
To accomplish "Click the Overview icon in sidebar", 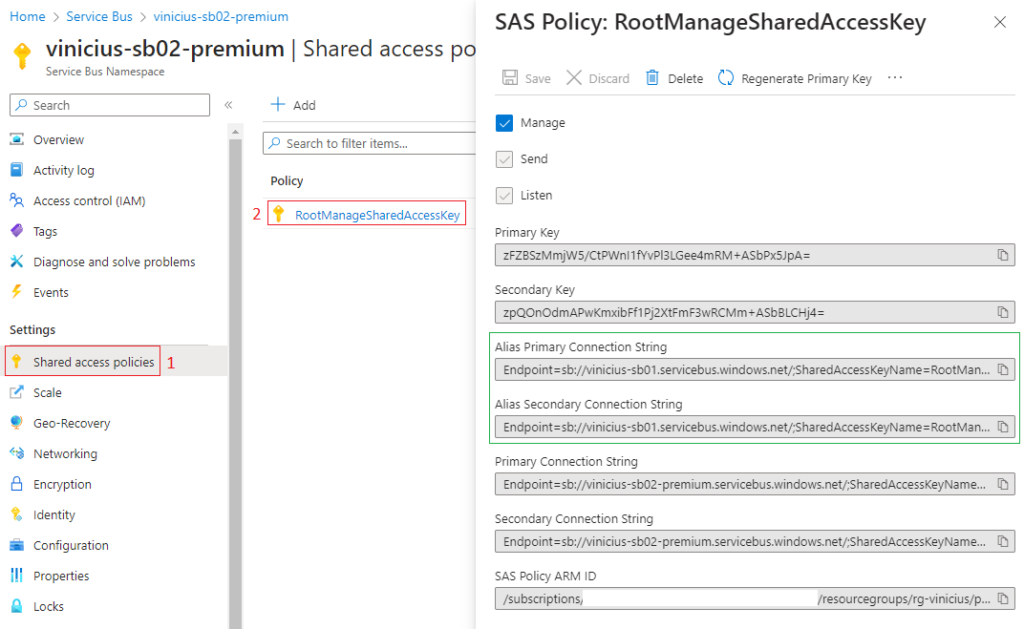I will click(x=17, y=139).
